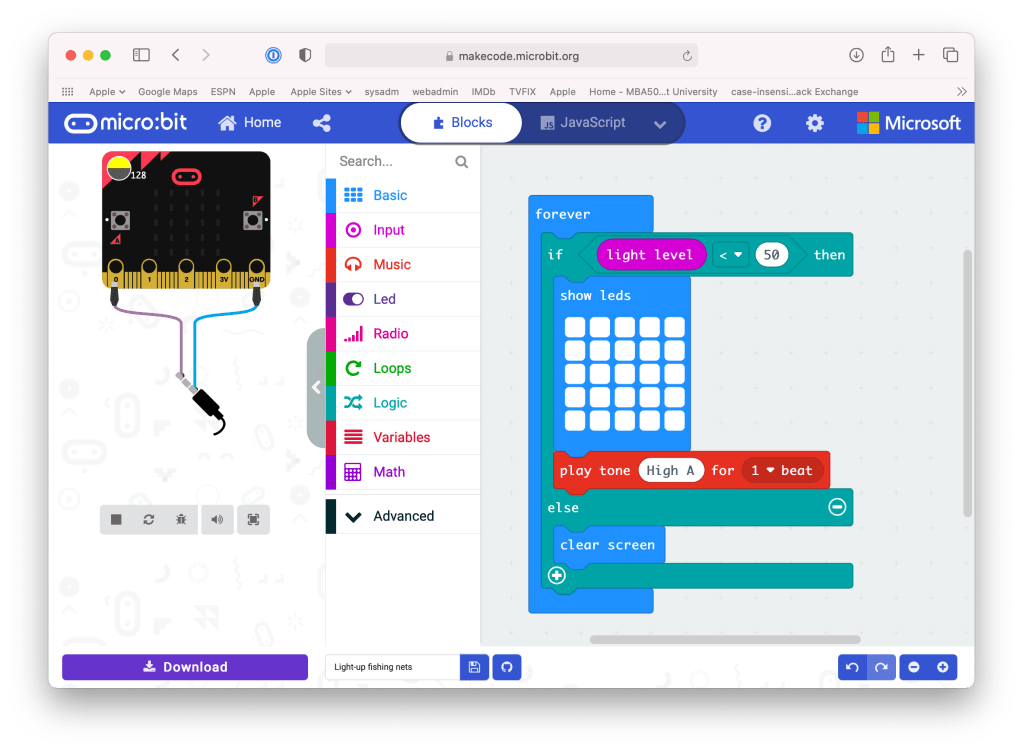Screen dimensions: 1023x752
Task: Open the Music blocks category
Action: pos(392,264)
